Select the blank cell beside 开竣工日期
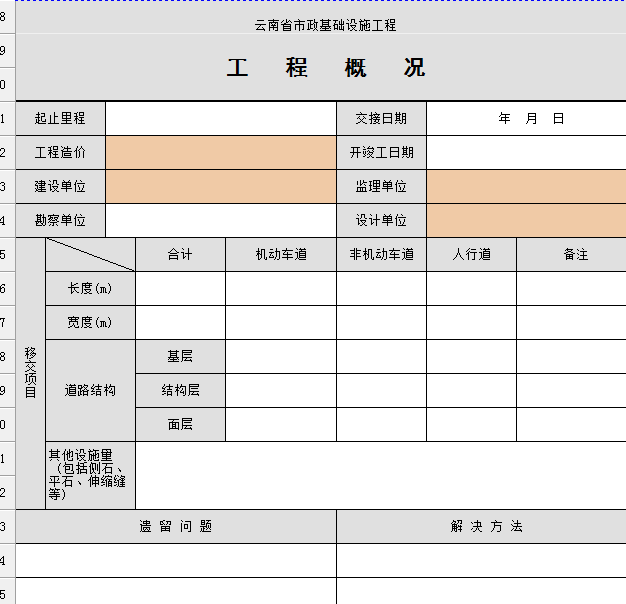The height and width of the screenshot is (604, 626). pyautogui.click(x=526, y=152)
